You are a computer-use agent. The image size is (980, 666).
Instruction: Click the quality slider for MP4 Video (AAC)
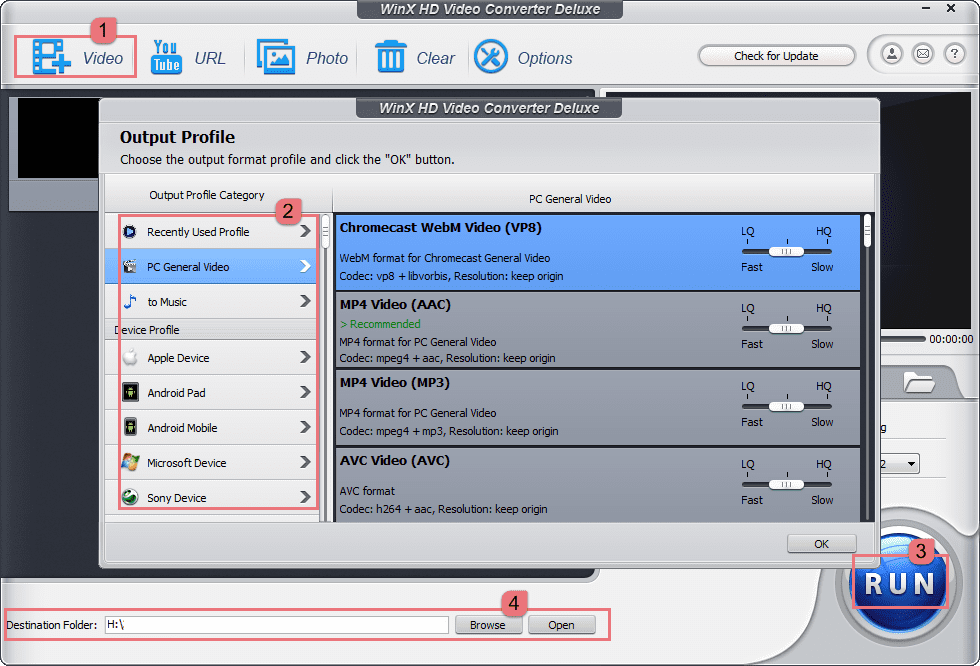click(785, 329)
